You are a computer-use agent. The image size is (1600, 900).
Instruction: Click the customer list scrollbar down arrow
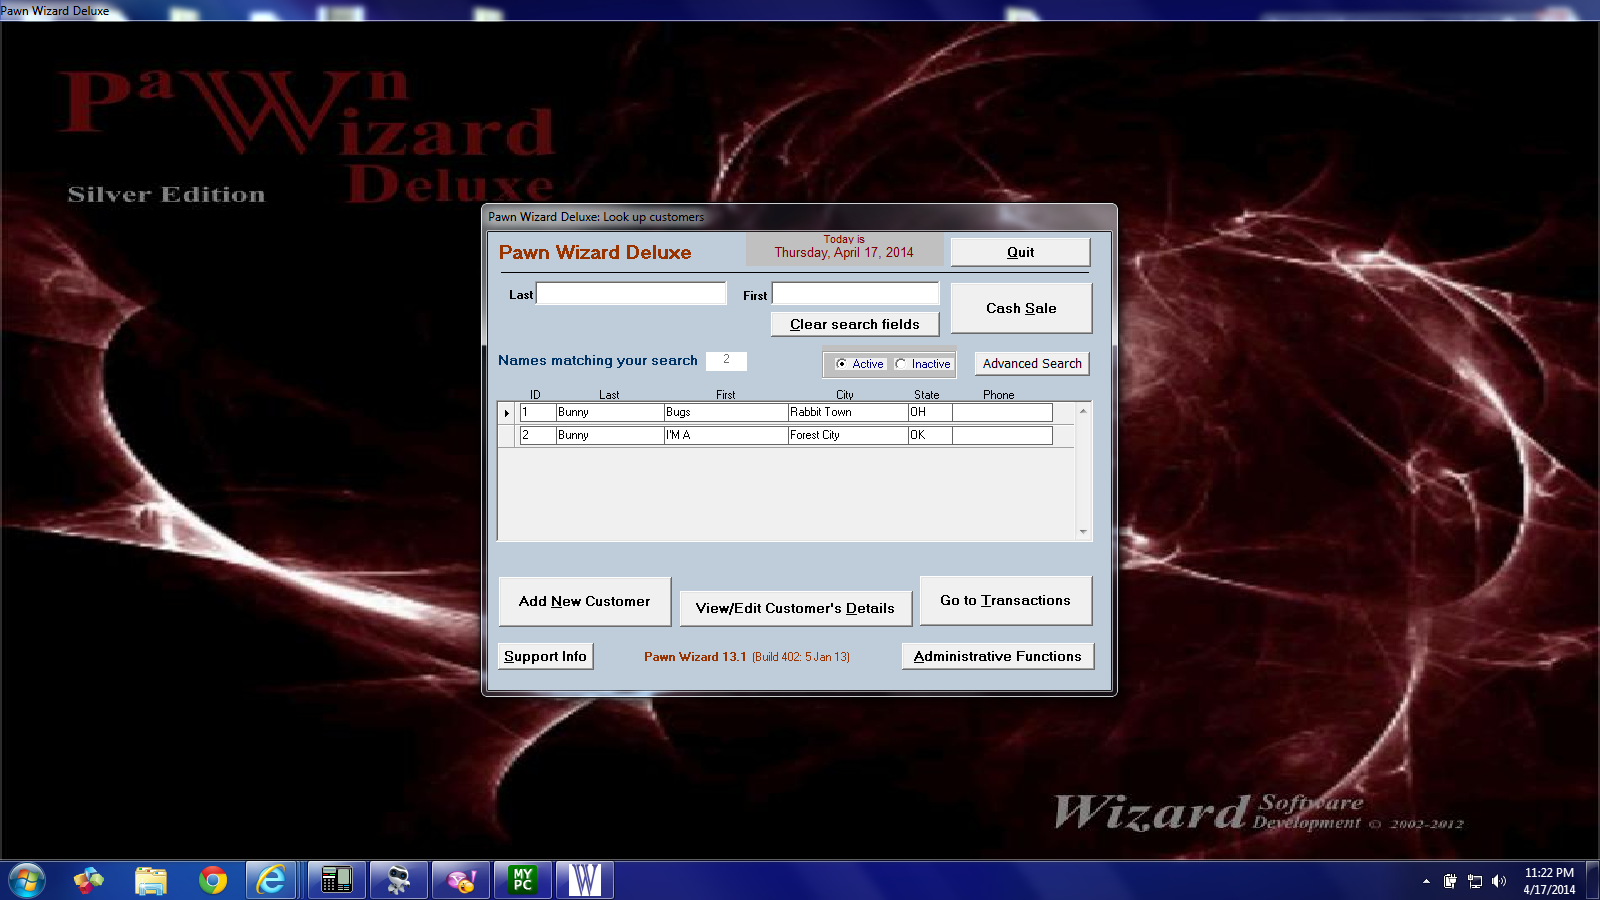1083,532
